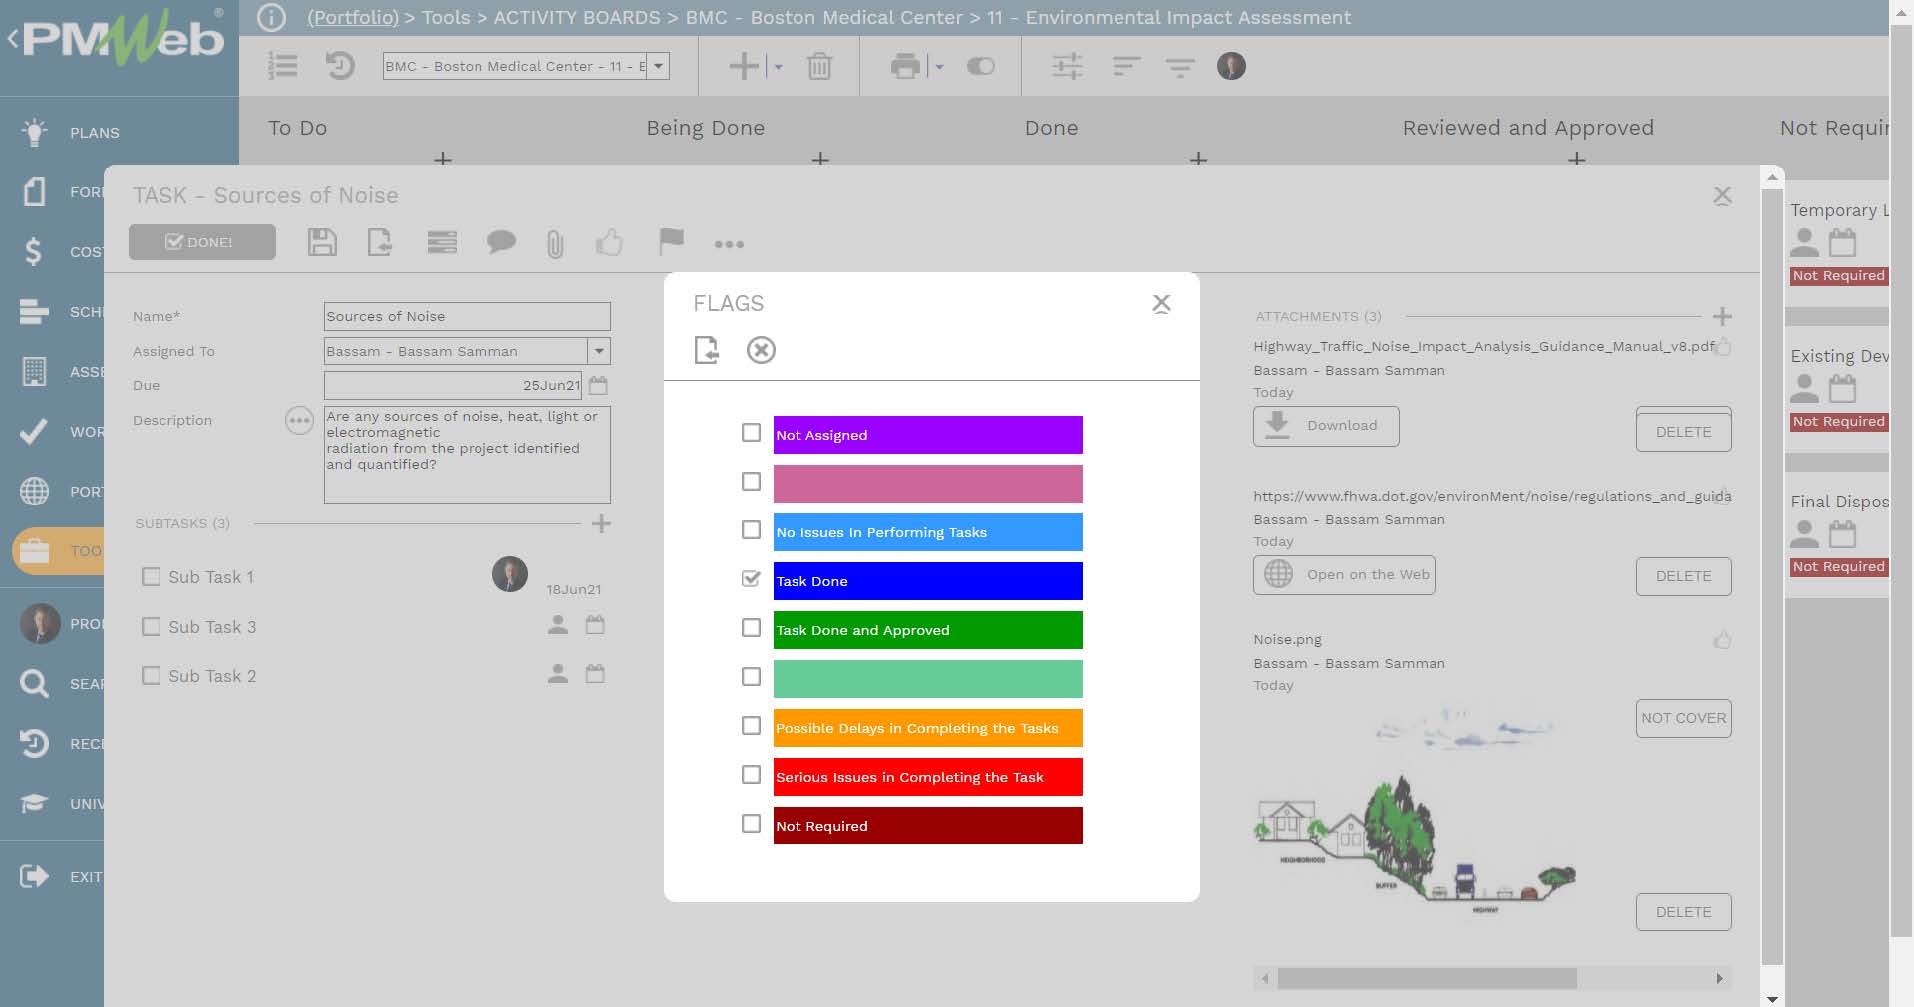Click the trash delete icon in top toolbar
Image resolution: width=1914 pixels, height=1007 pixels.
[819, 67]
